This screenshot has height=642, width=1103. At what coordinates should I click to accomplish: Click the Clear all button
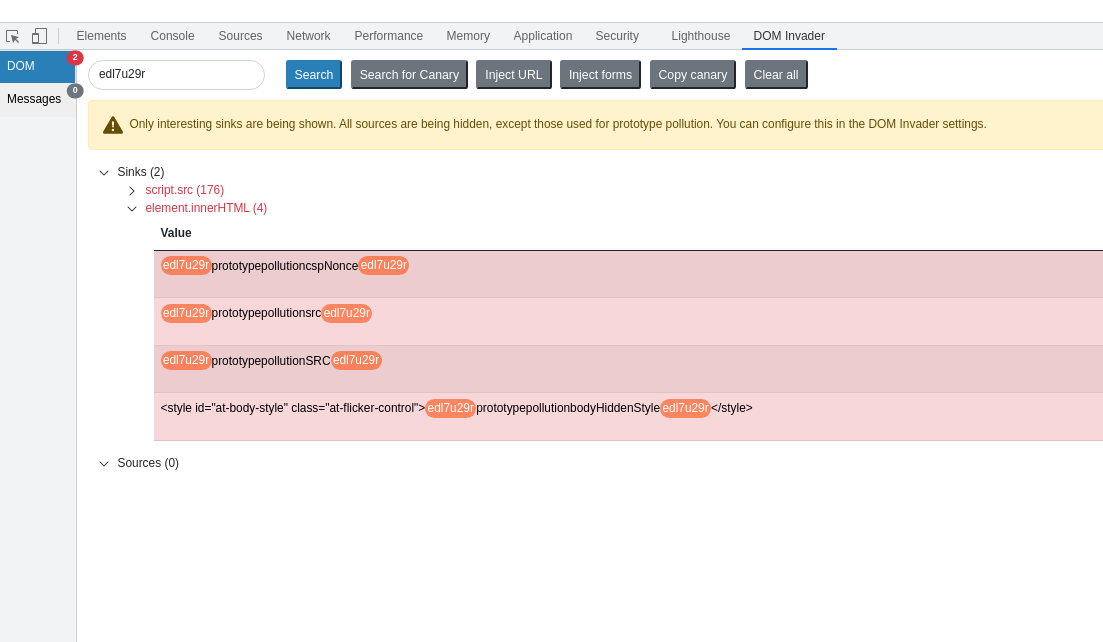point(776,75)
